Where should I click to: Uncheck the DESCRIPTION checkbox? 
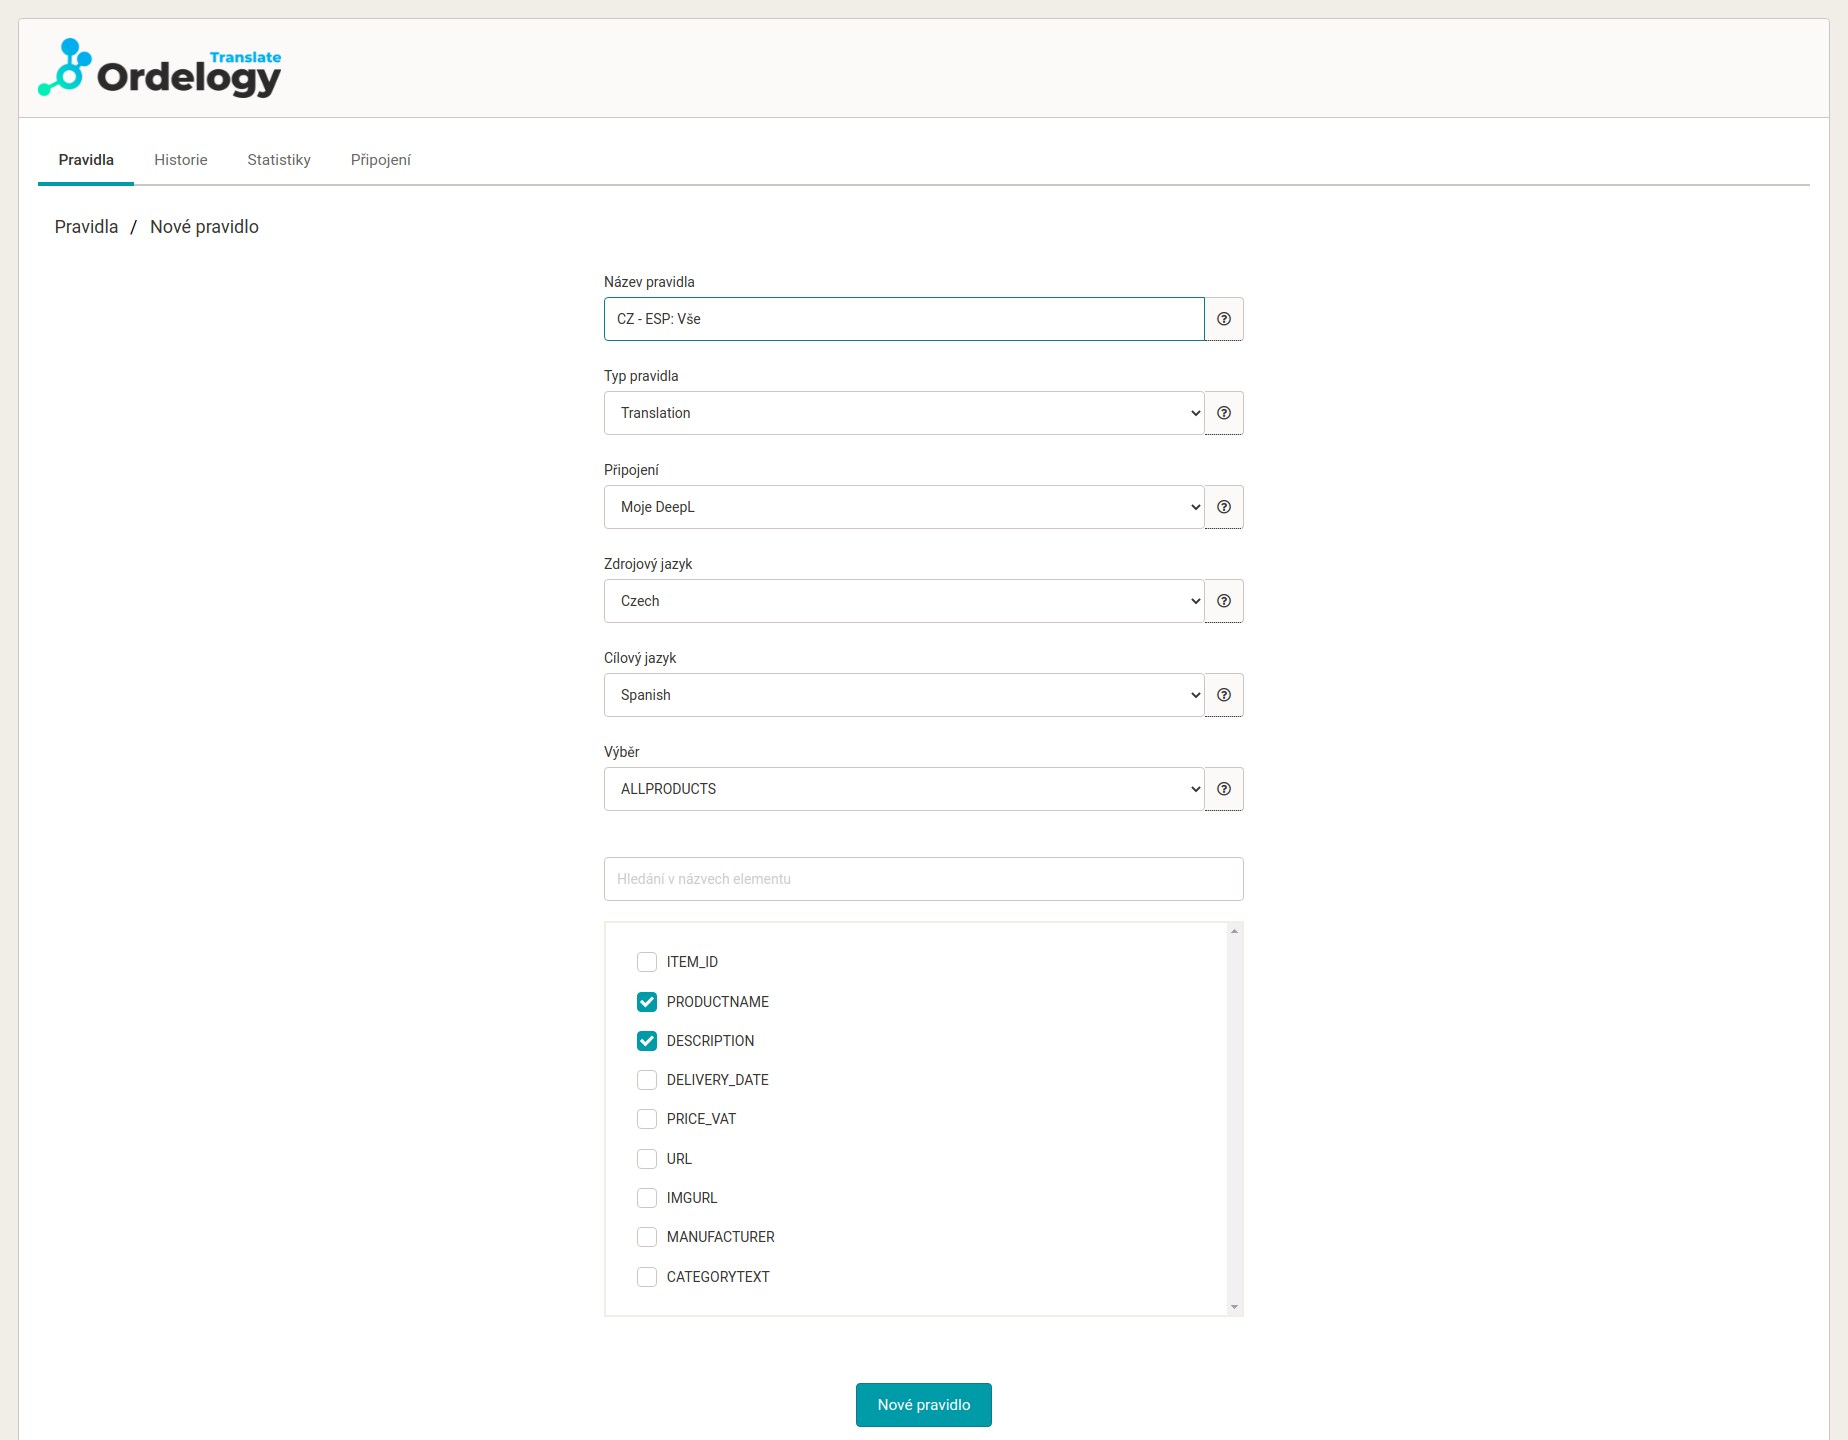click(647, 1041)
